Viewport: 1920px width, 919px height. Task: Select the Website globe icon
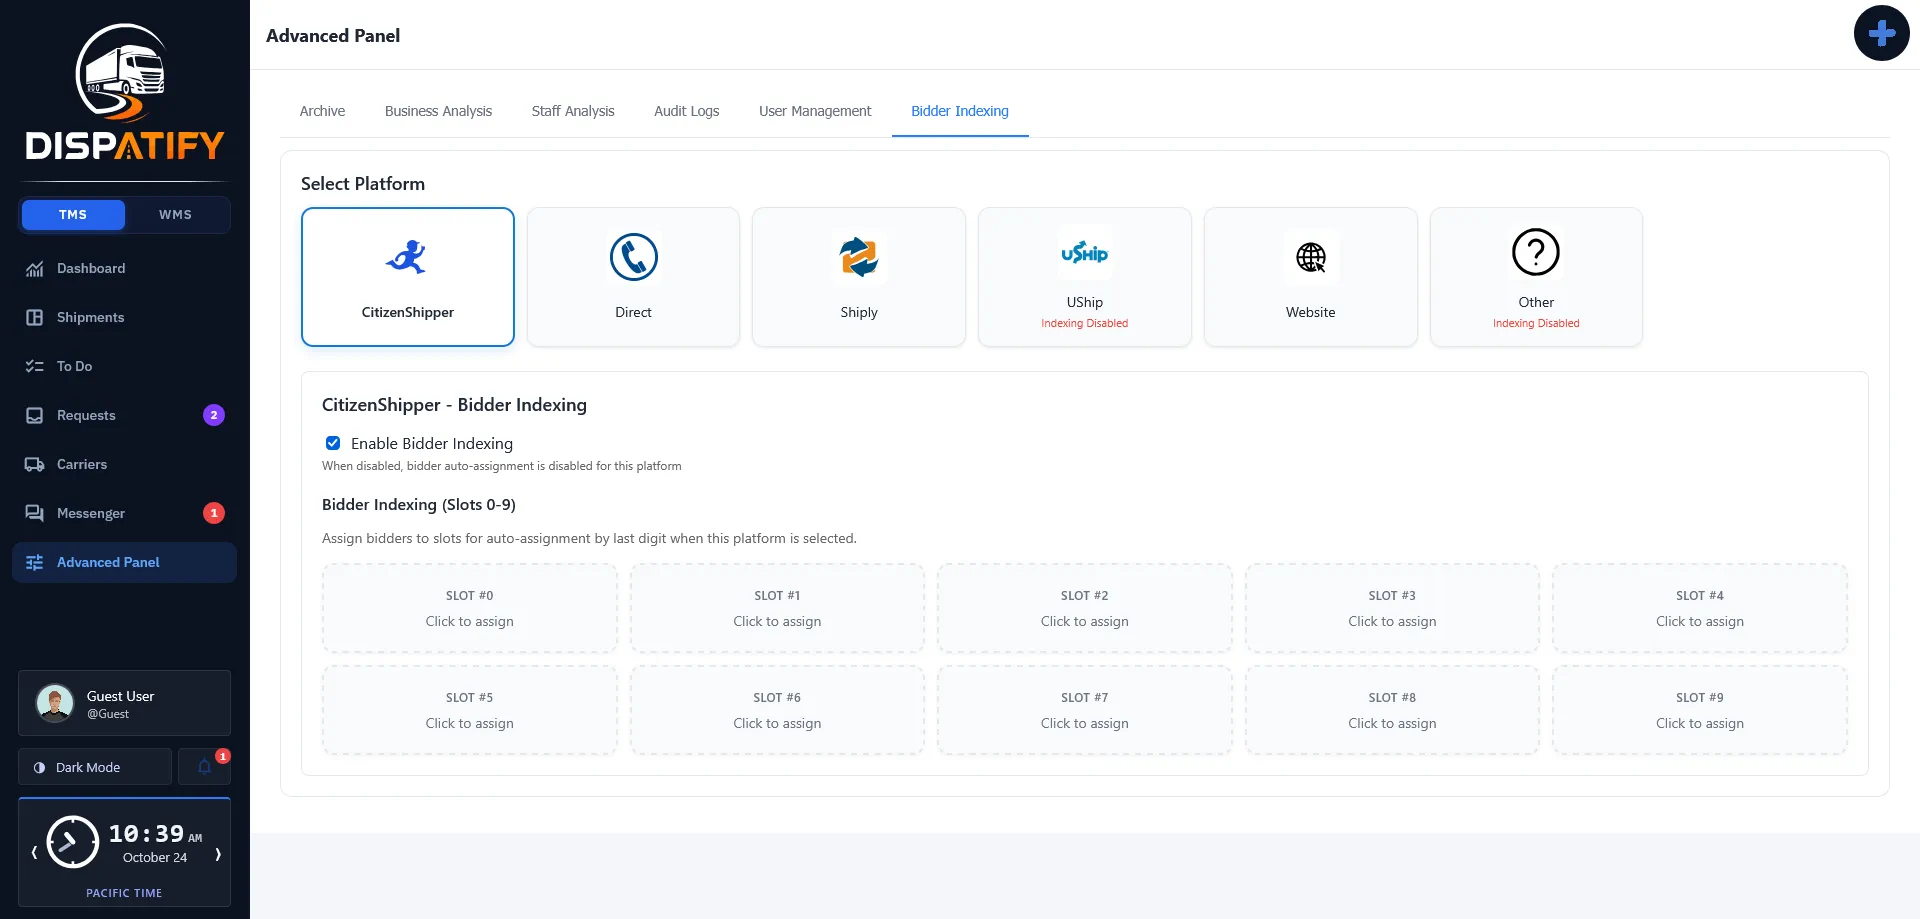click(x=1310, y=257)
